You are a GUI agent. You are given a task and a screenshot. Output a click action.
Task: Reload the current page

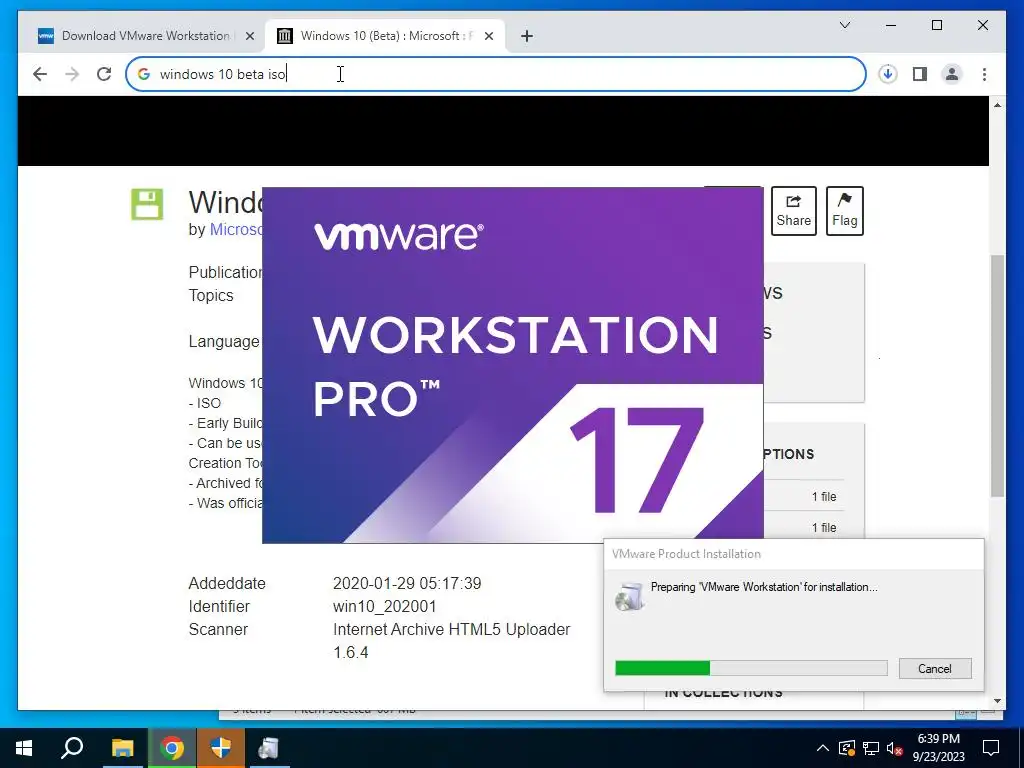104,74
